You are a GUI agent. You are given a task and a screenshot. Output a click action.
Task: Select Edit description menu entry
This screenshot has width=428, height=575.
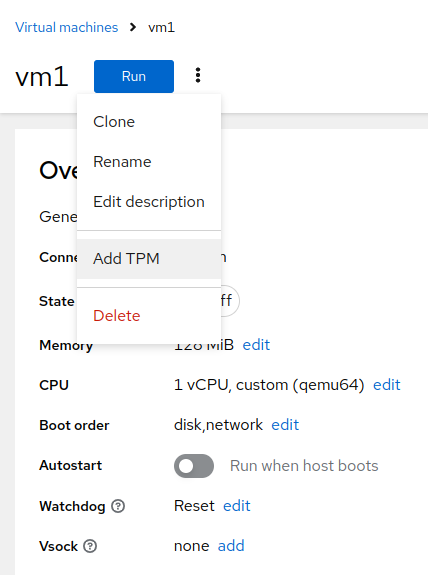tap(149, 202)
